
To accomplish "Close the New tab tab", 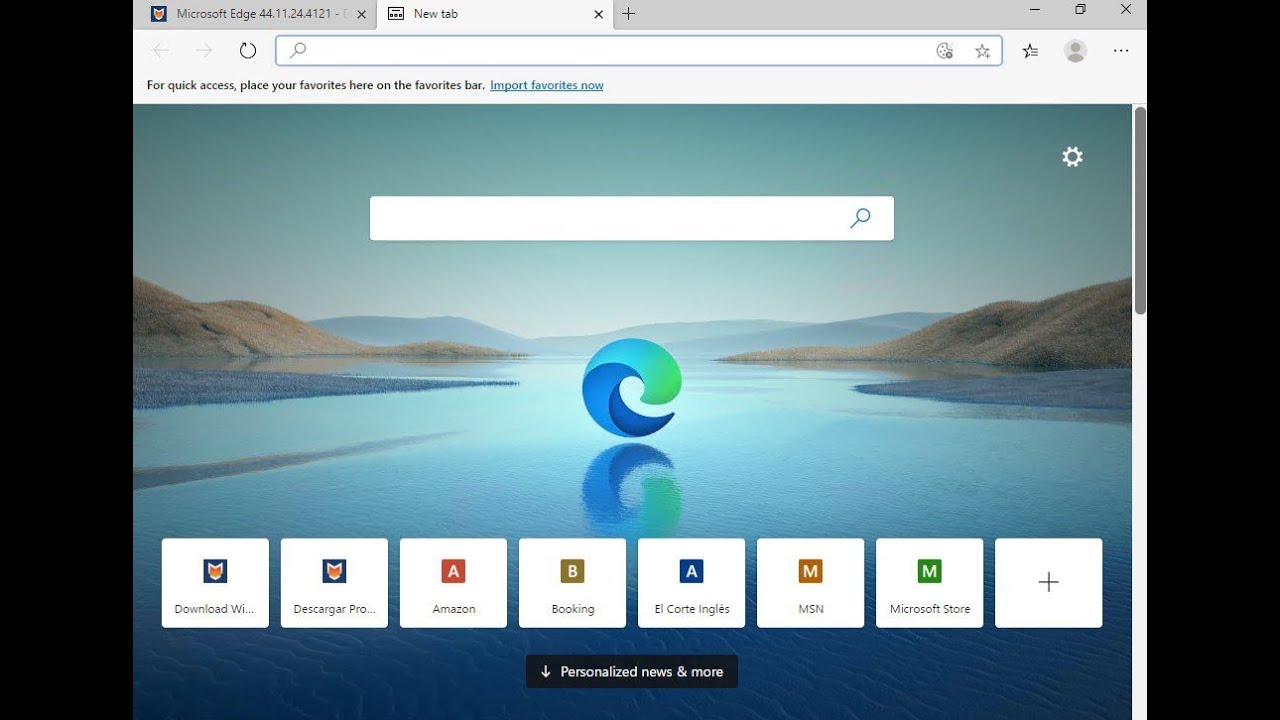I will tap(599, 14).
